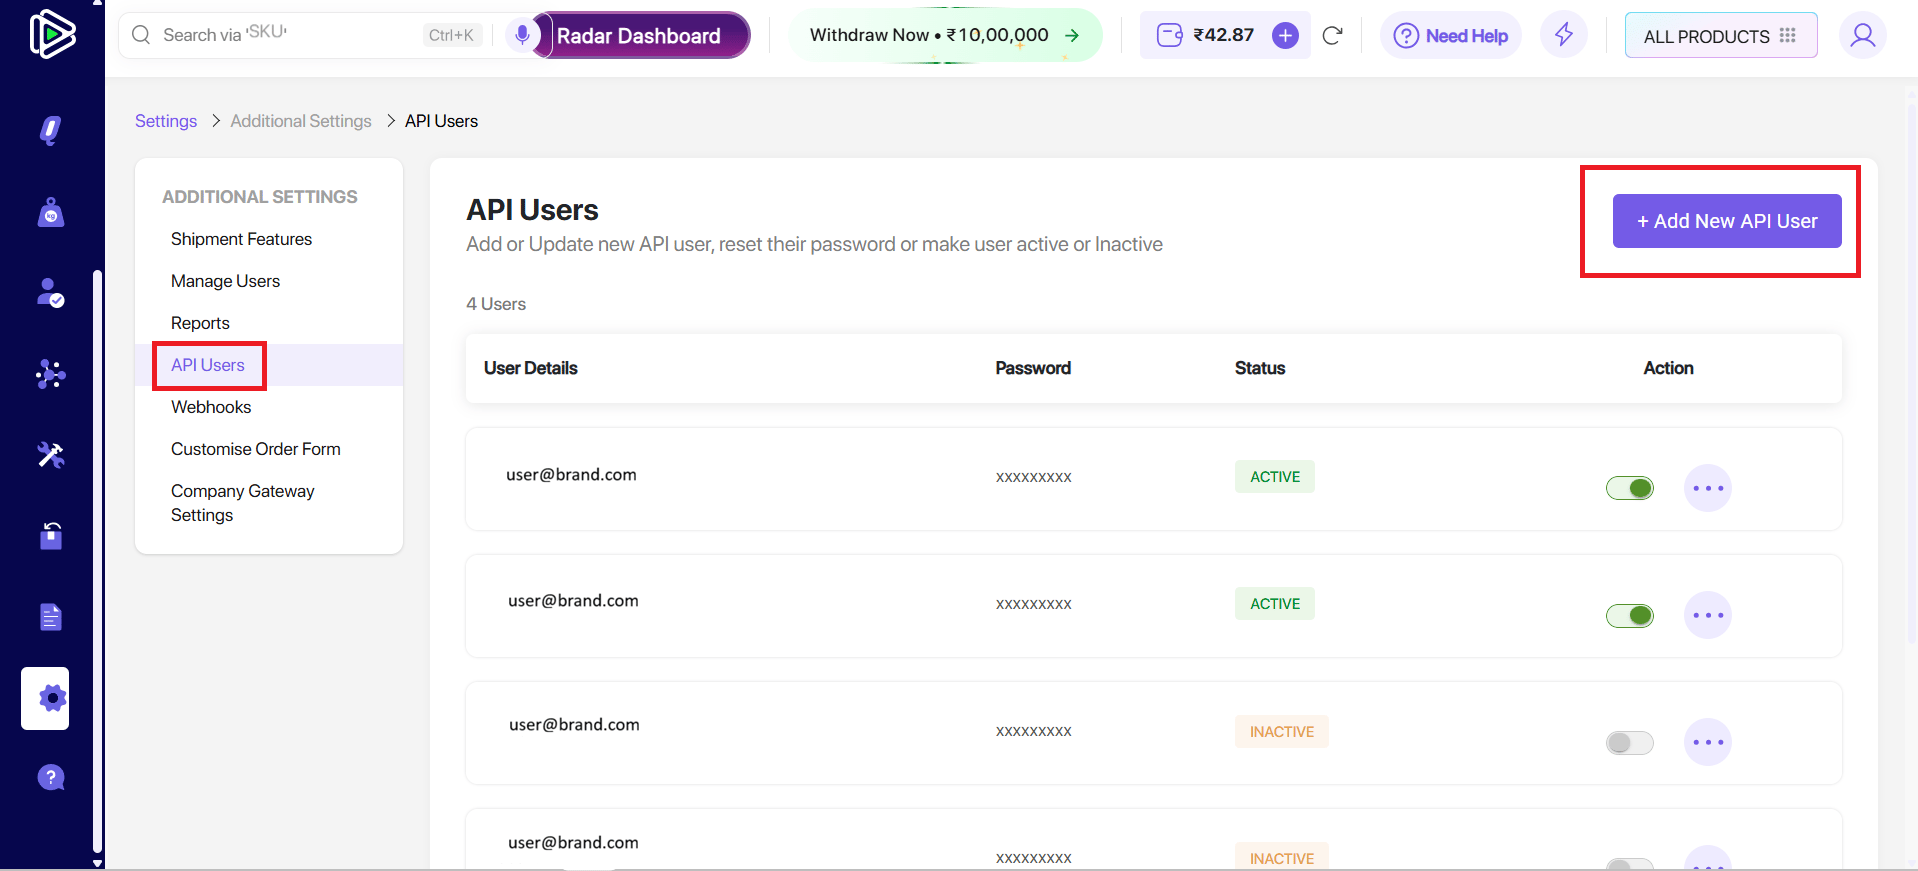Open the three-dot menu of the second user
The image size is (1918, 871).
1707,615
